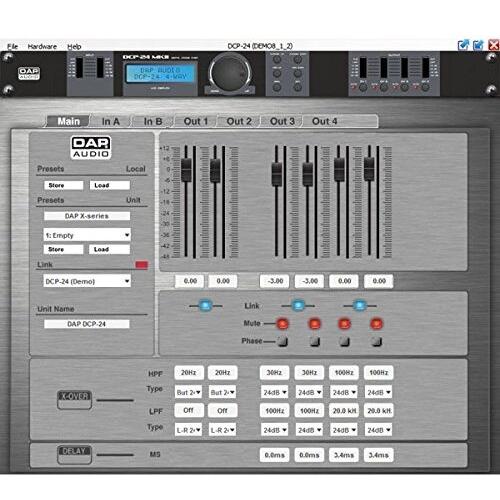
Task: Click the DELAY section icon
Action: click(74, 455)
